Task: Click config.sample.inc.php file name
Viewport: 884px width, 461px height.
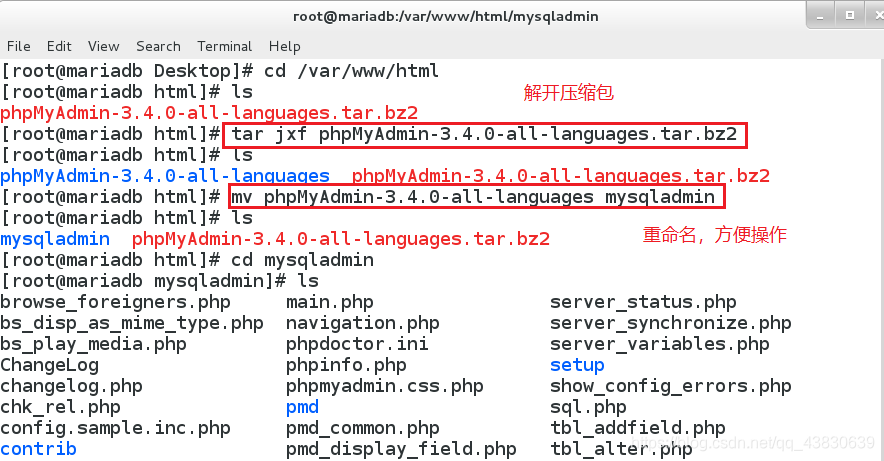Action: tap(115, 428)
